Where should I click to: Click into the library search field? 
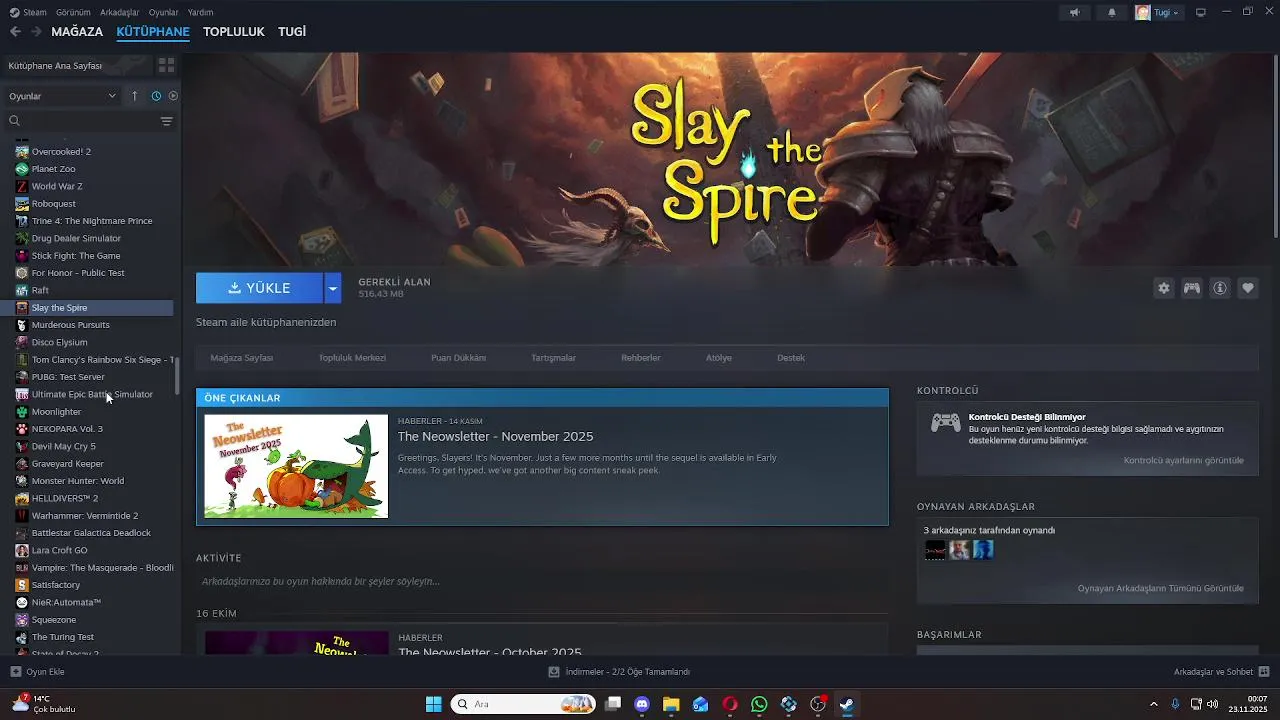tap(88, 121)
